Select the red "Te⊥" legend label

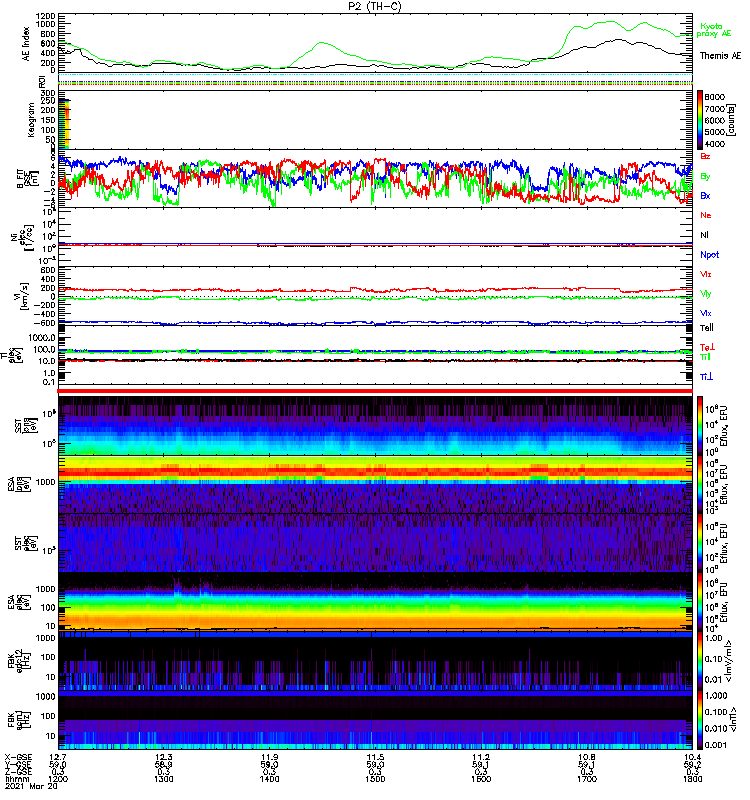click(x=707, y=347)
